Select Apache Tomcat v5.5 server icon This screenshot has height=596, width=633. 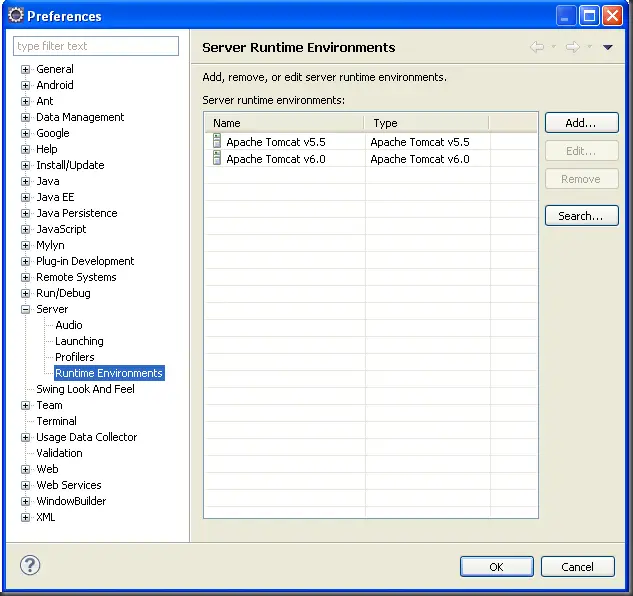(217, 142)
